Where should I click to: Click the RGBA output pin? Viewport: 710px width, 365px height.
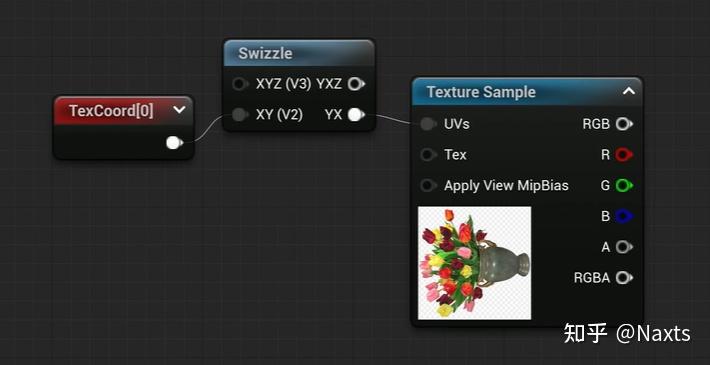tap(624, 278)
